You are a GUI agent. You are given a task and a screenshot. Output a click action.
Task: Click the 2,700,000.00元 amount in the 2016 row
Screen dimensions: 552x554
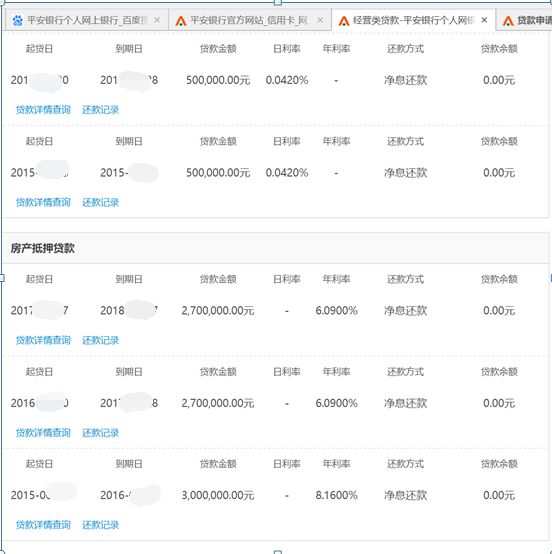pos(218,403)
